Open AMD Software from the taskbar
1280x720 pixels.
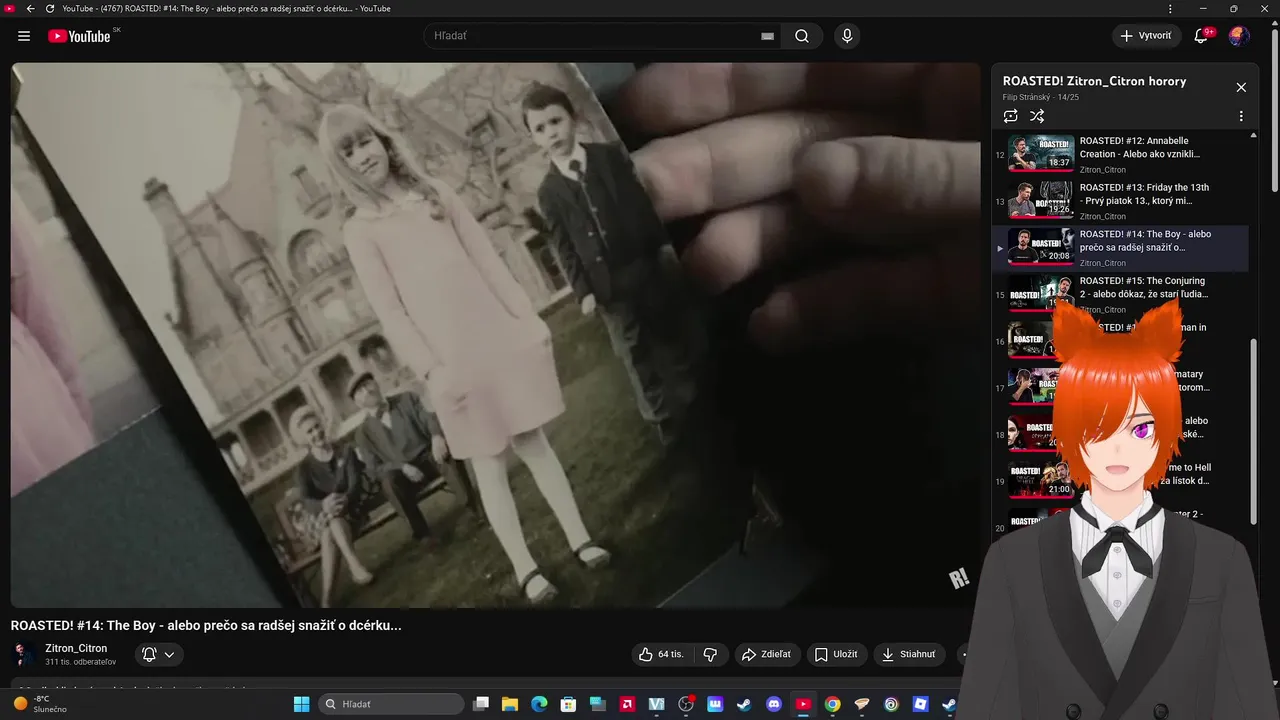627,704
